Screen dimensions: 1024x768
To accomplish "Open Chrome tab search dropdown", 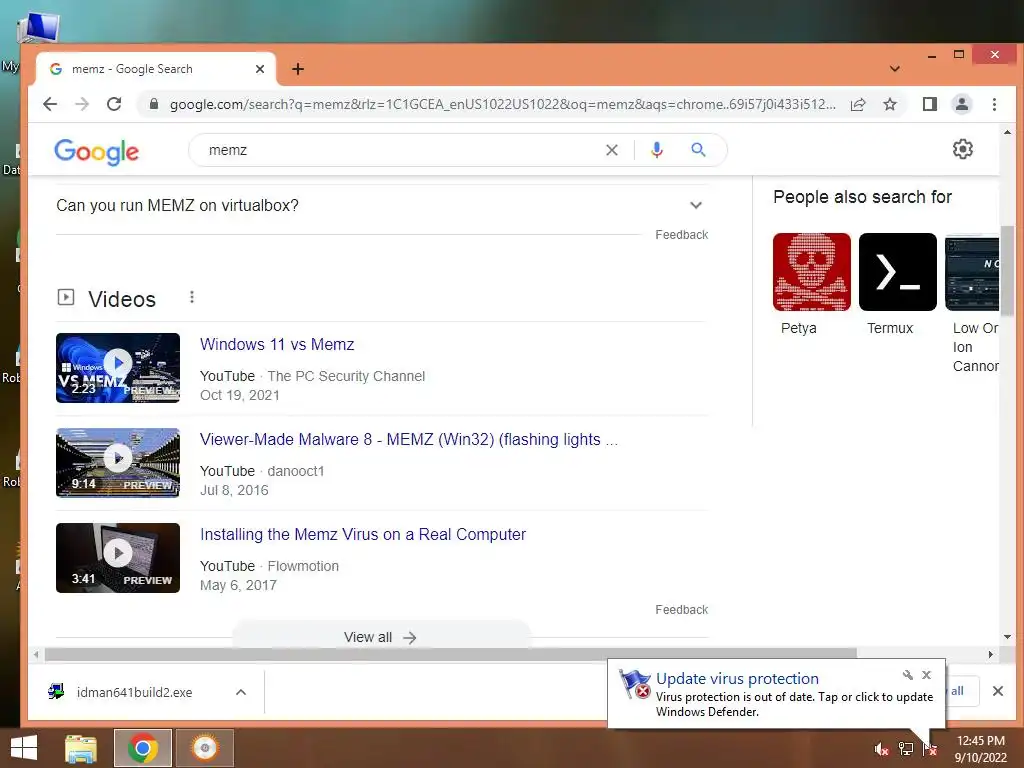I will point(895,69).
